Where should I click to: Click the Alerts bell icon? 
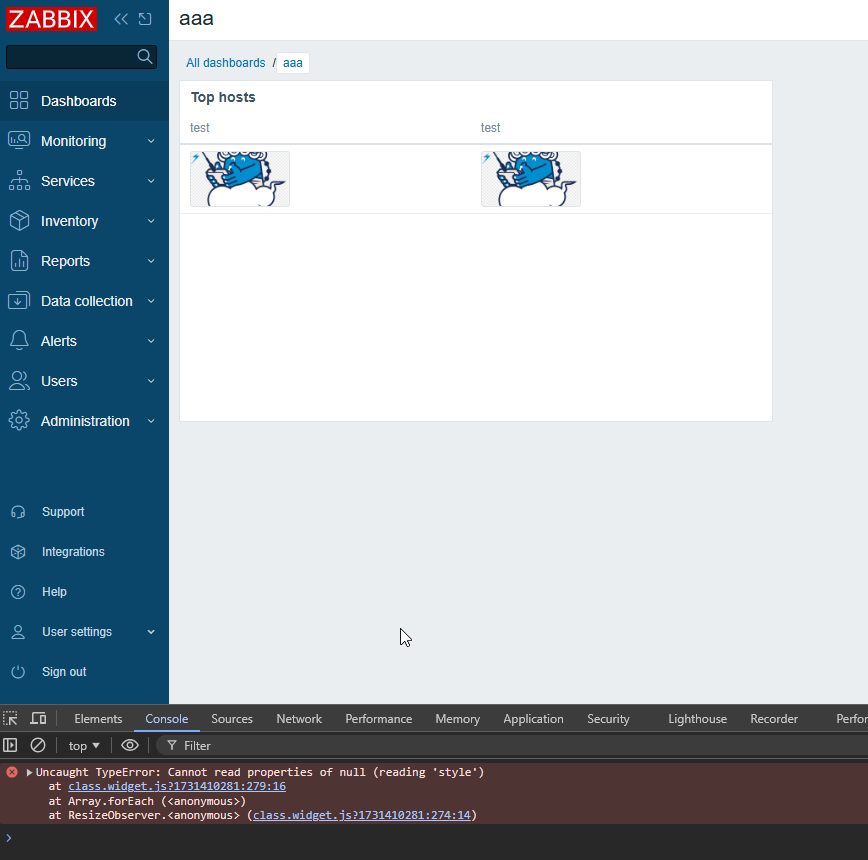pos(19,340)
